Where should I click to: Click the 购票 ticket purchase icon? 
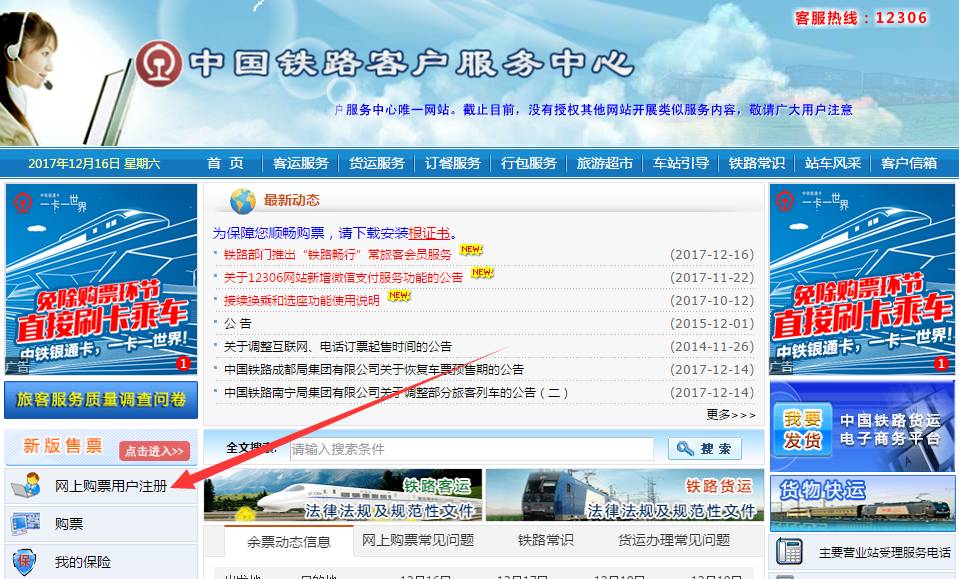click(x=27, y=524)
